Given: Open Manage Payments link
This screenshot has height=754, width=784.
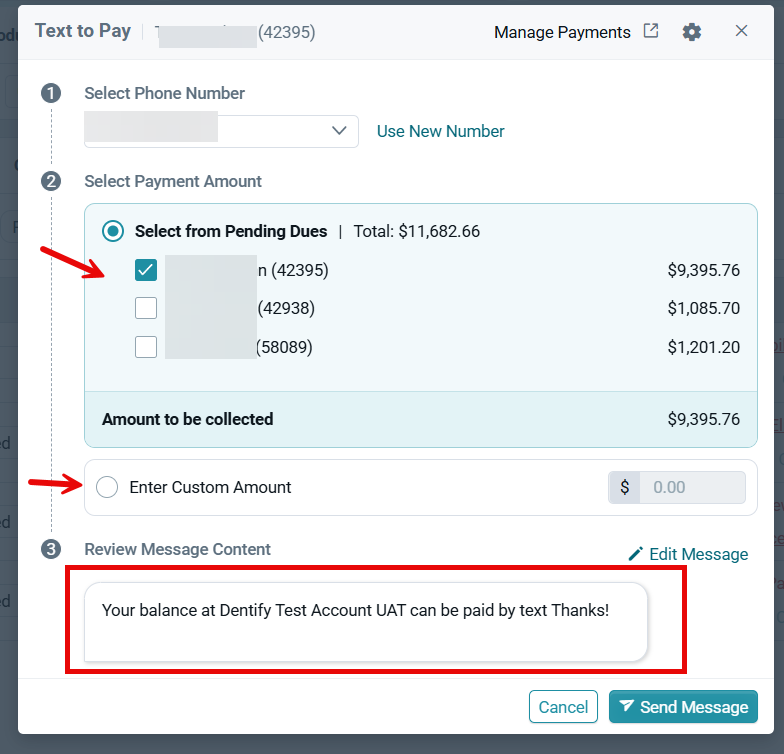Looking at the screenshot, I should 562,32.
